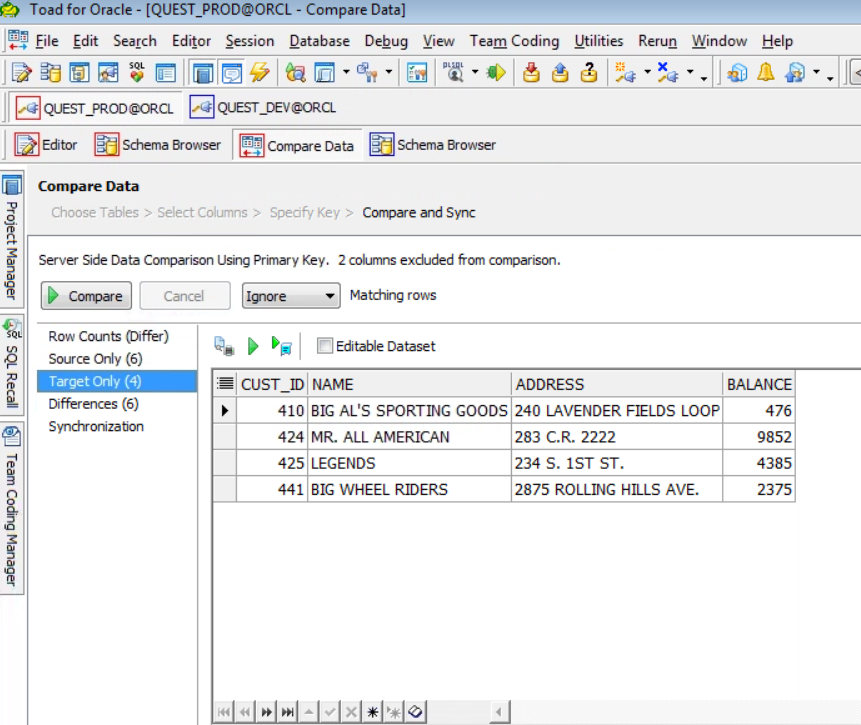The image size is (861, 725).
Task: Click the Commit icon with red down arrow
Action: click(531, 72)
